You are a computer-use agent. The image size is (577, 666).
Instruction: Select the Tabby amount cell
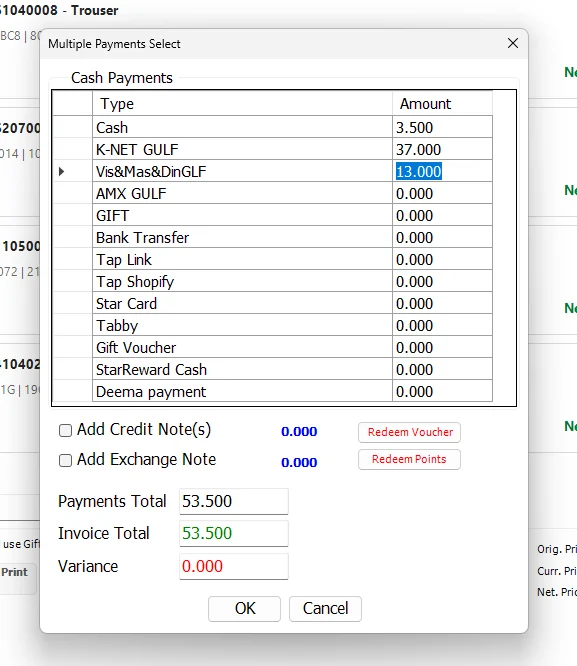click(x=442, y=326)
